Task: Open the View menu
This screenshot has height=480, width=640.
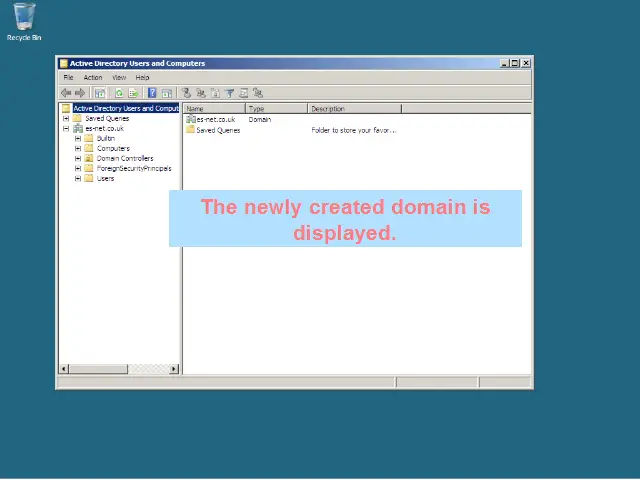Action: coord(119,78)
